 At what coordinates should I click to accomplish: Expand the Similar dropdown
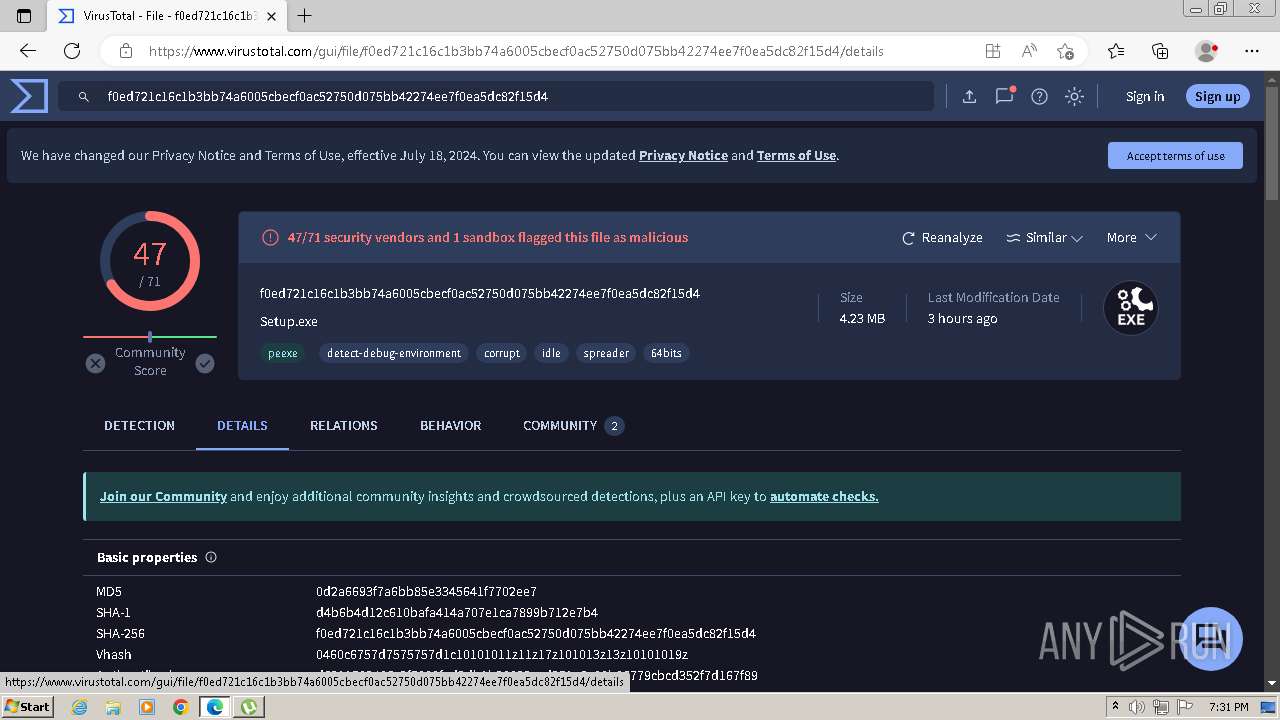click(x=1044, y=238)
